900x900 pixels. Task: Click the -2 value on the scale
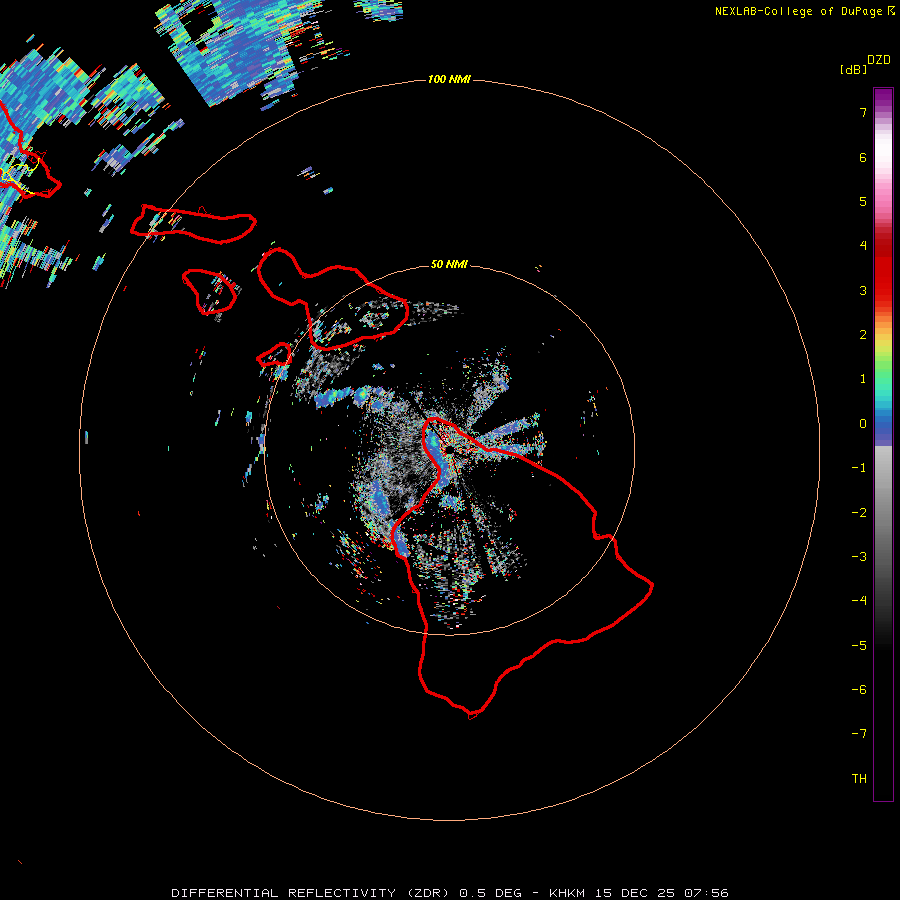coord(859,512)
